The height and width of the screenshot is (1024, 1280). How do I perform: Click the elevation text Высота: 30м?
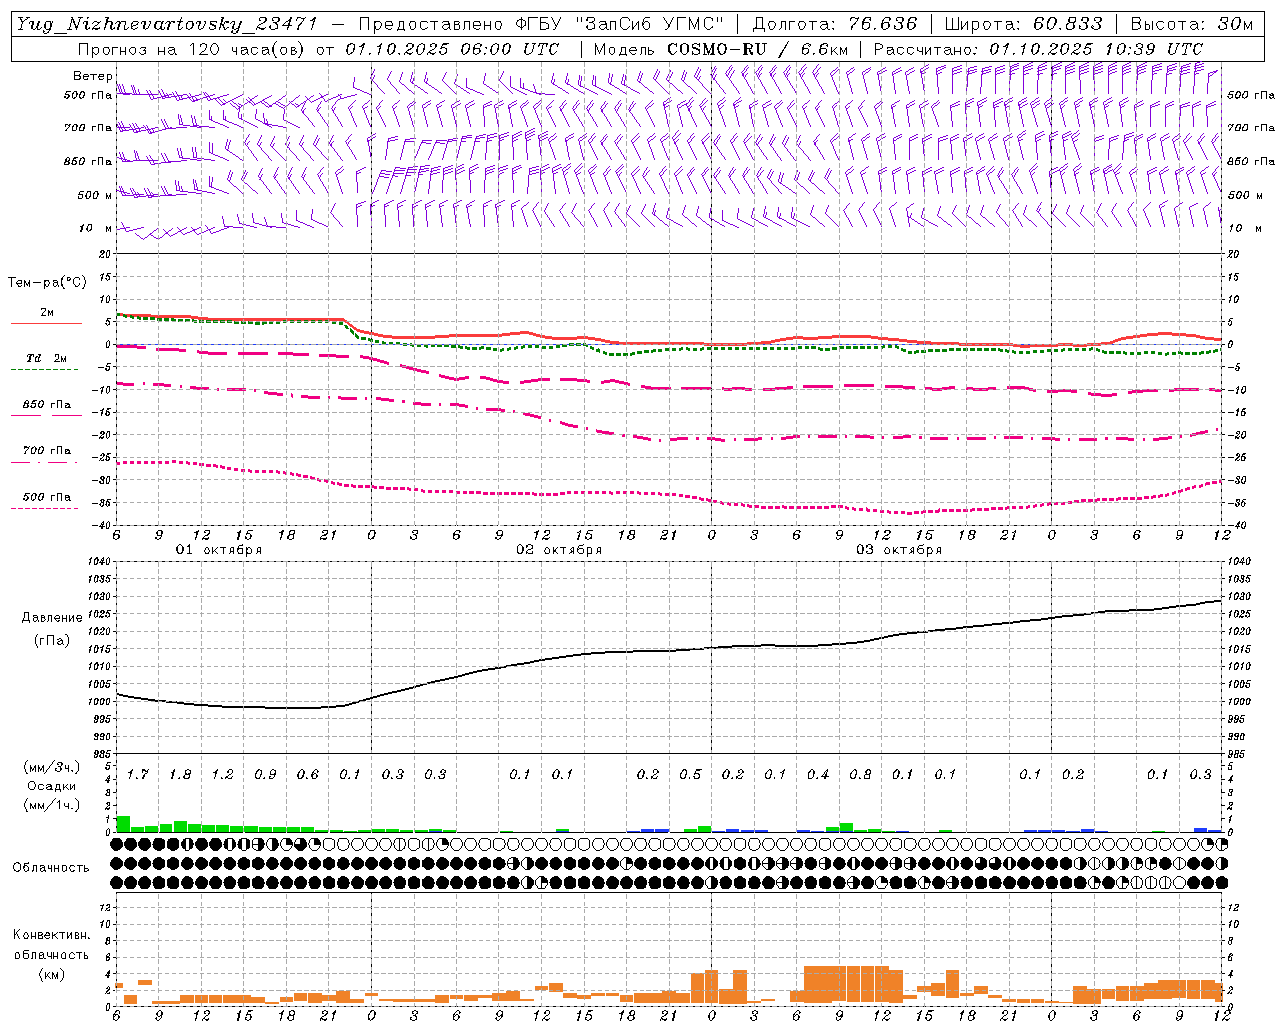pos(1191,24)
